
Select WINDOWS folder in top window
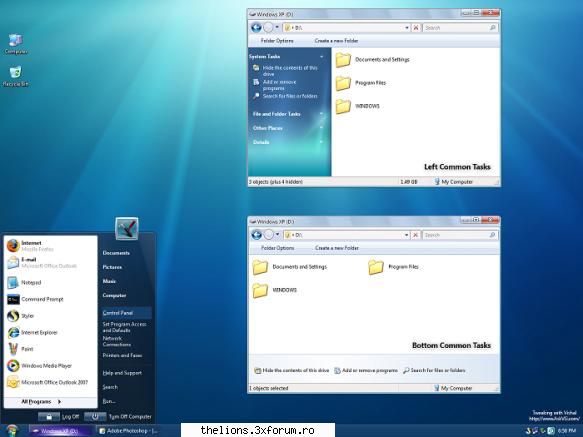pos(358,106)
